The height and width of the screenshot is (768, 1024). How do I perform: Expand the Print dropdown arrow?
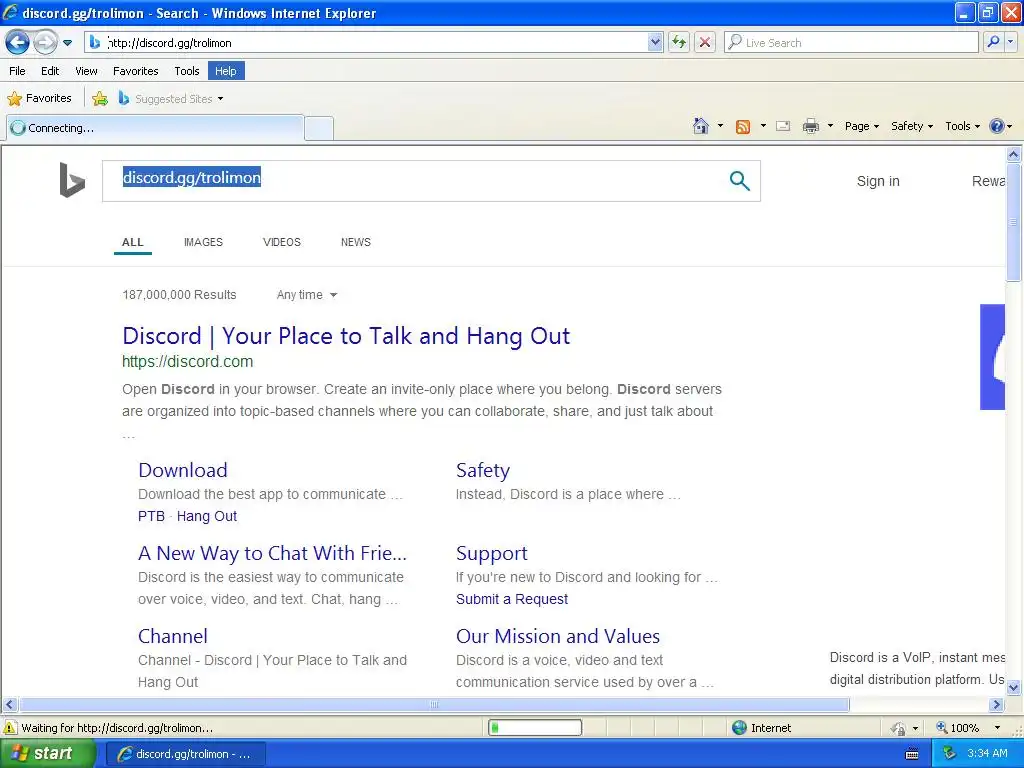click(x=830, y=126)
